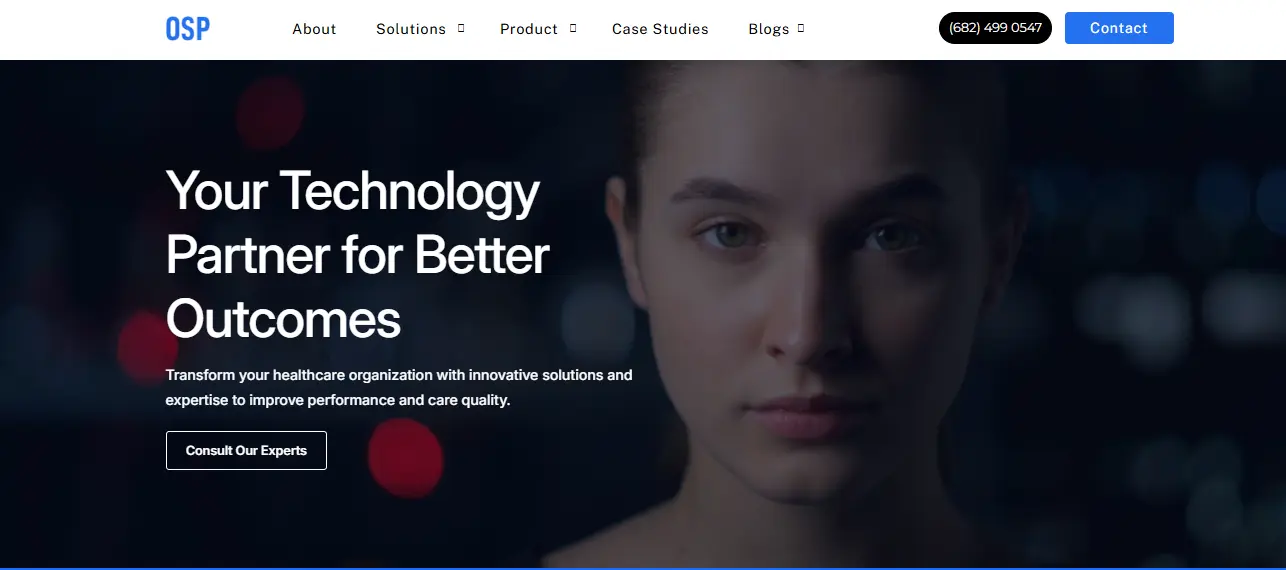This screenshot has height=570, width=1286.
Task: Expand the arrow next to Blogs
Action: pyautogui.click(x=801, y=28)
